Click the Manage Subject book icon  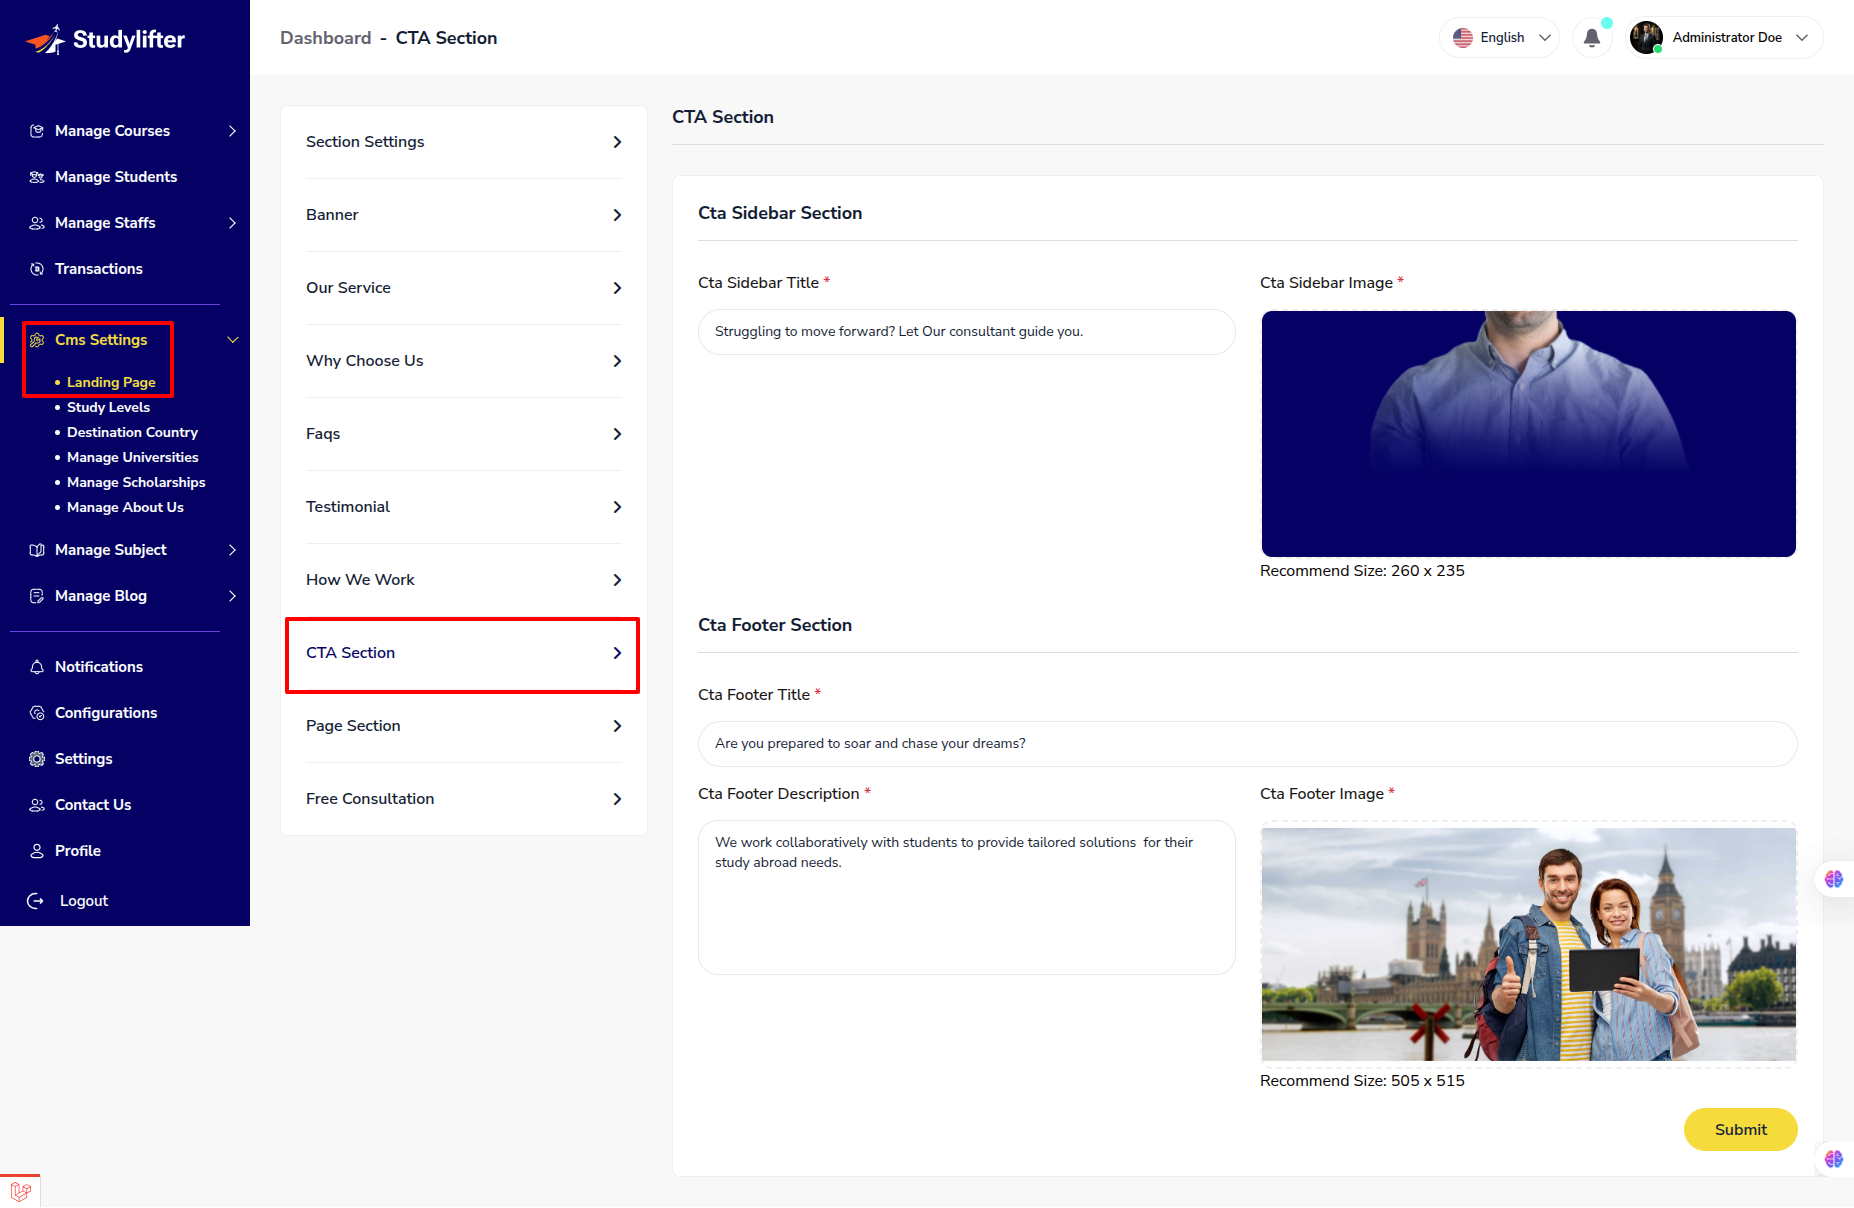[x=37, y=550]
